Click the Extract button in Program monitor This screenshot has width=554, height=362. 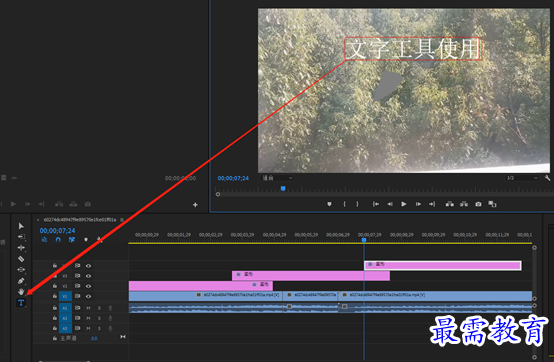pyautogui.click(x=464, y=204)
